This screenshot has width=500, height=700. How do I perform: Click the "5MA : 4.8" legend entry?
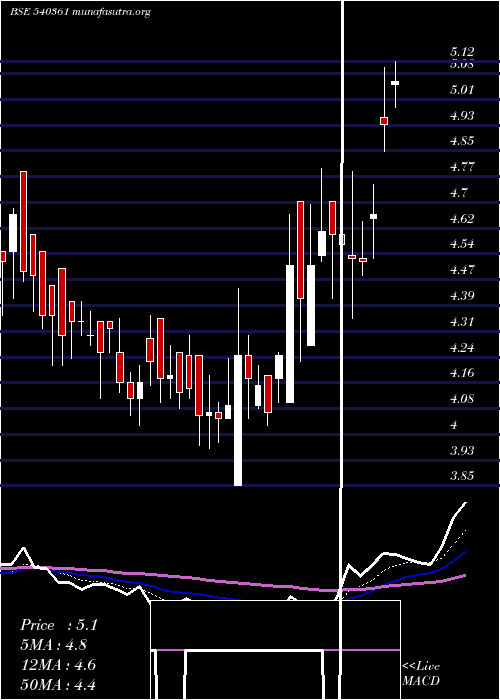(54, 645)
